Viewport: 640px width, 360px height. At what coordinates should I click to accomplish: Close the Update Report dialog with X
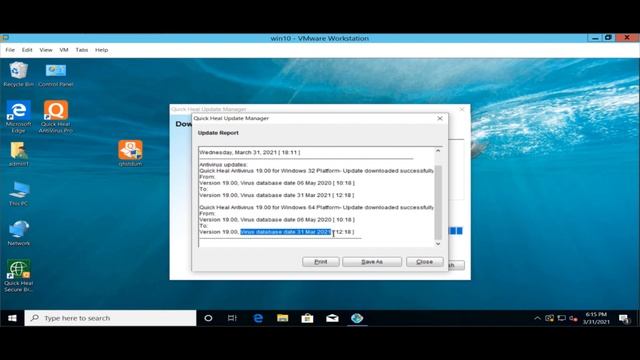pyautogui.click(x=440, y=118)
